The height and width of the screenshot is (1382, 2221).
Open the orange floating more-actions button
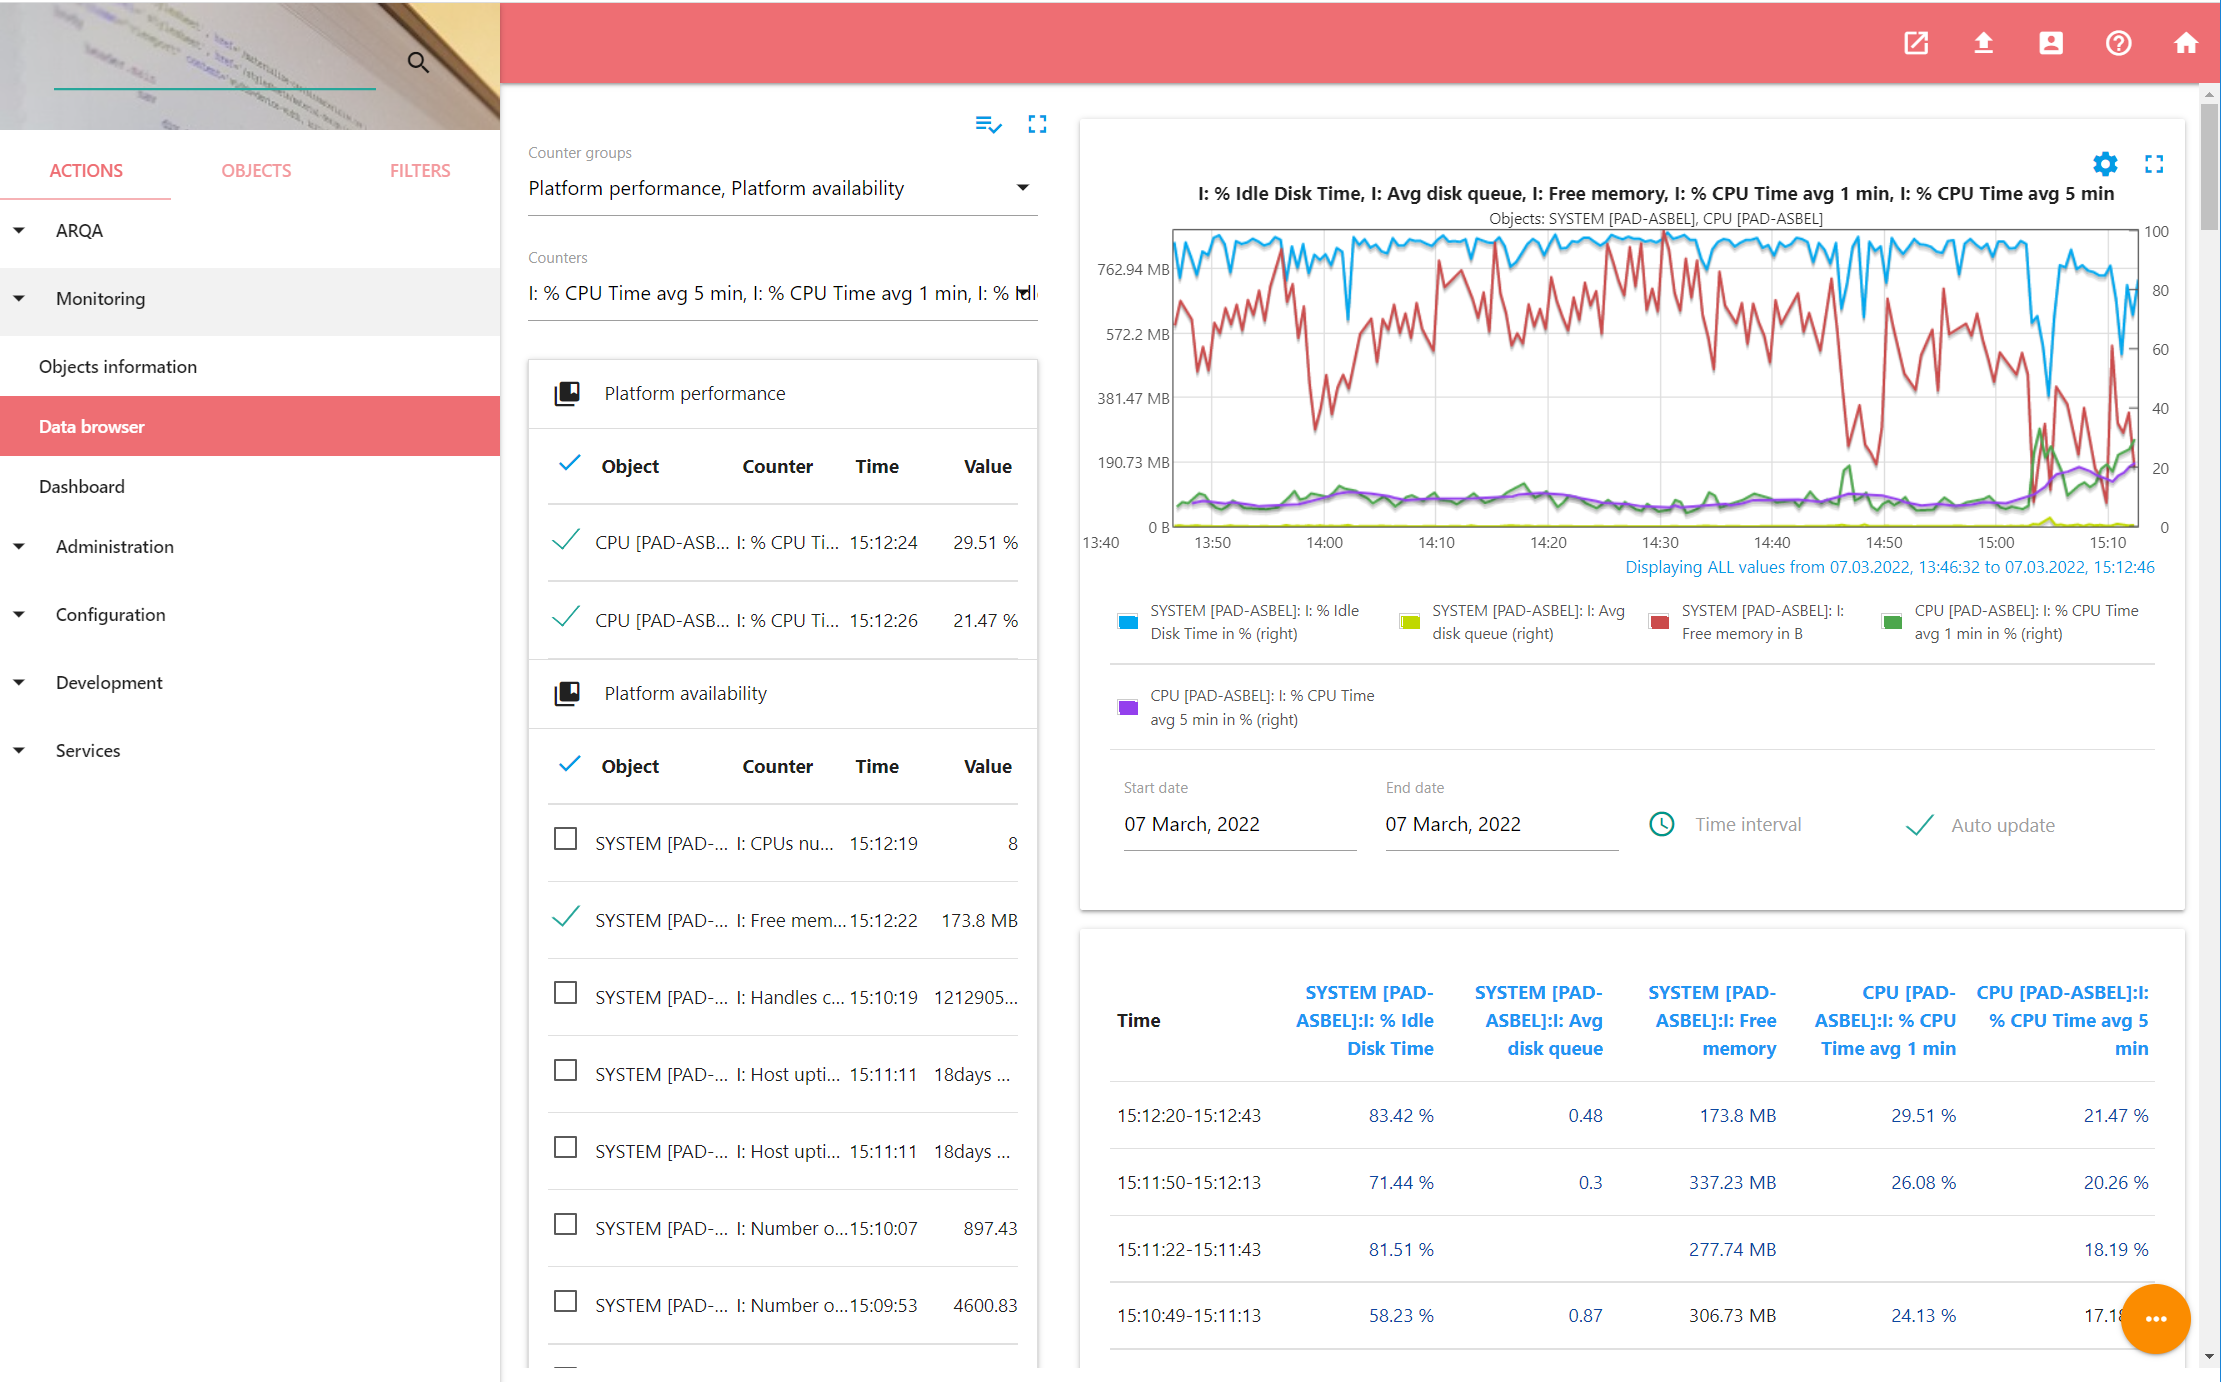[2155, 1318]
